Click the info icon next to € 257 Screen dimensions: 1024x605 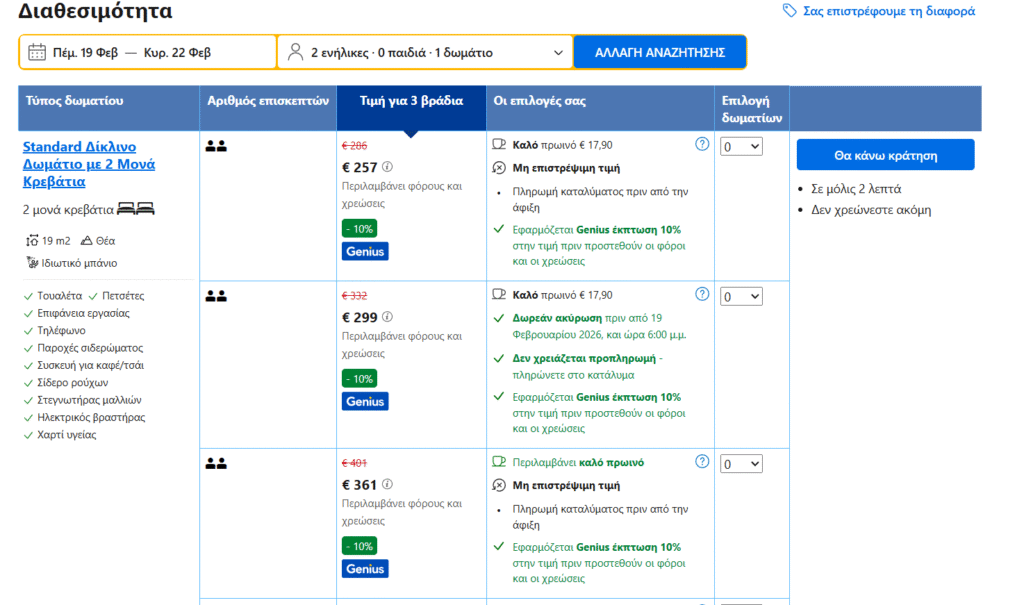[x=388, y=167]
